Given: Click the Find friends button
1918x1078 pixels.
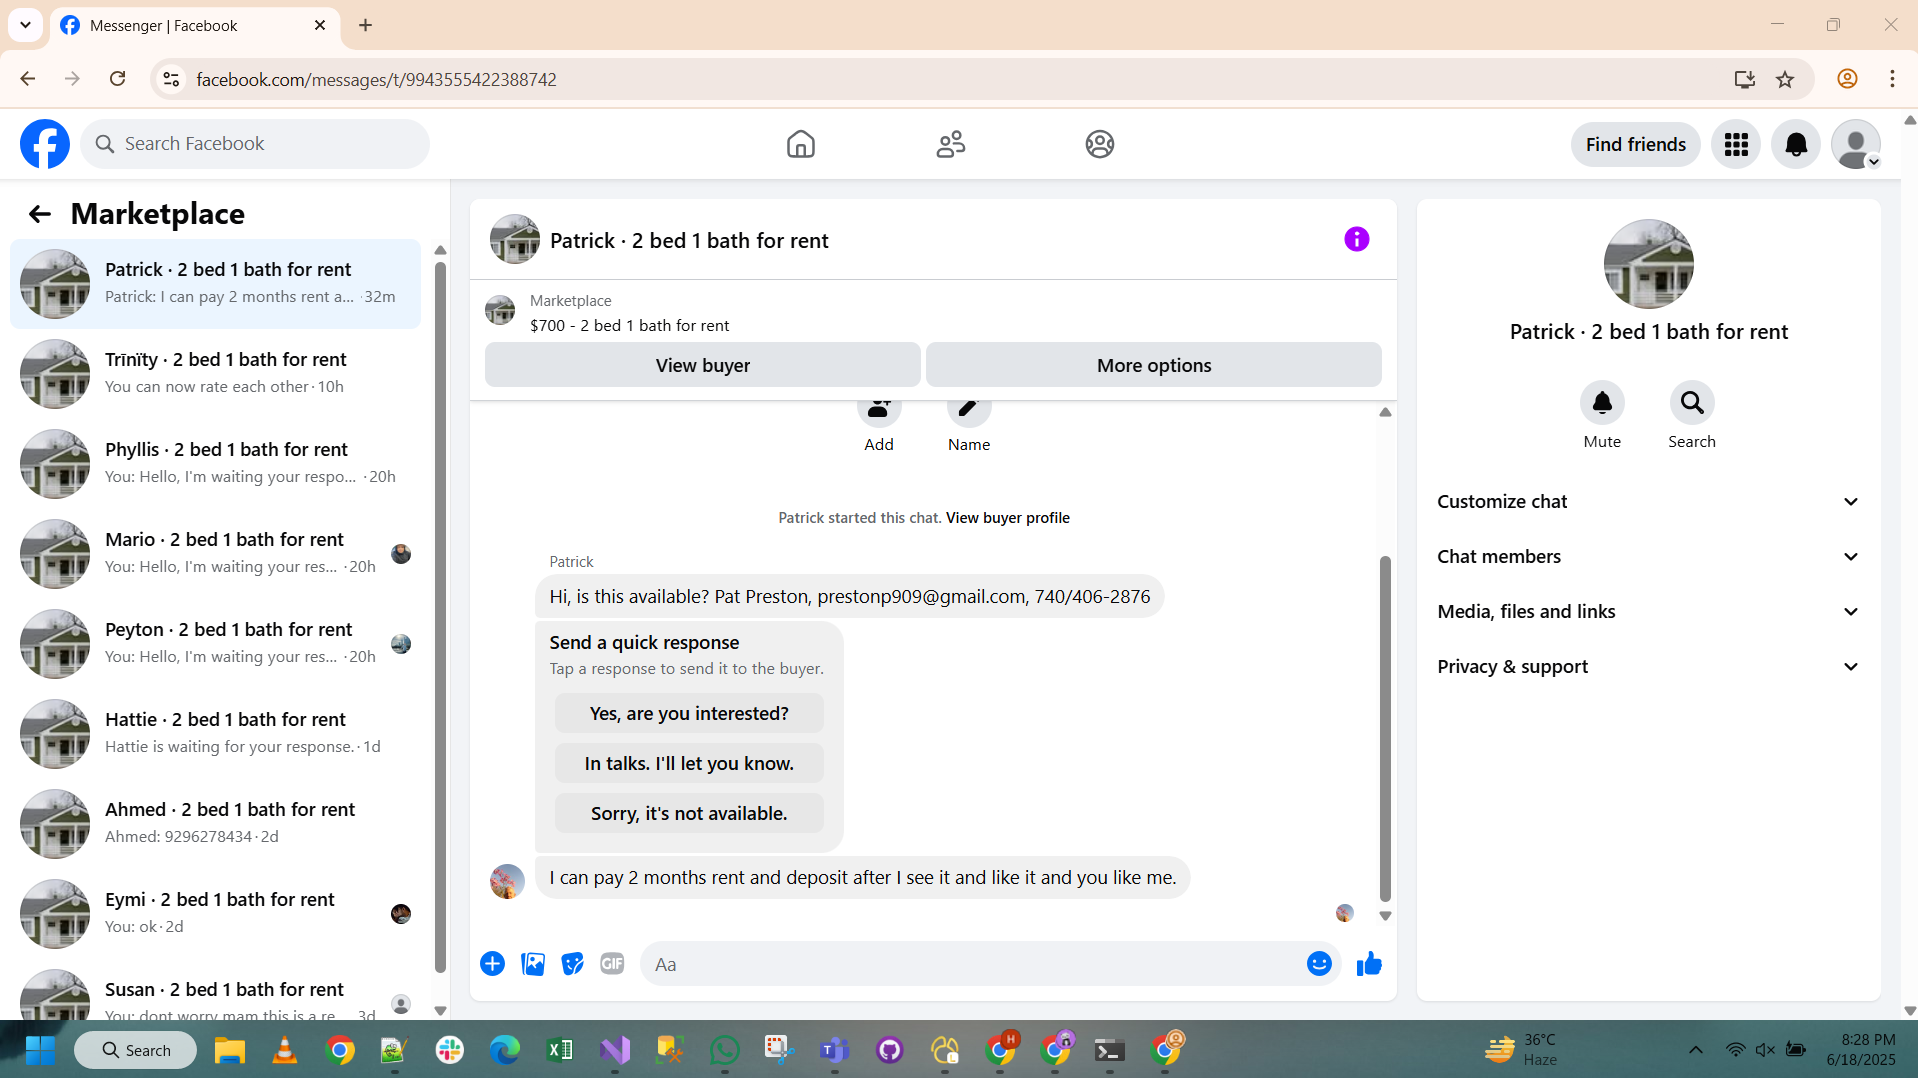Looking at the screenshot, I should coord(1635,144).
